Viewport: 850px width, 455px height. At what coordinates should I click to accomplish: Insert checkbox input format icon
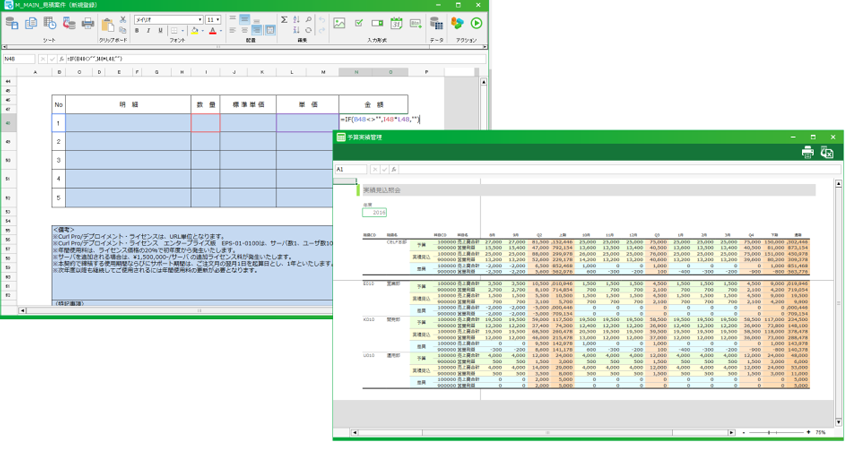(358, 23)
